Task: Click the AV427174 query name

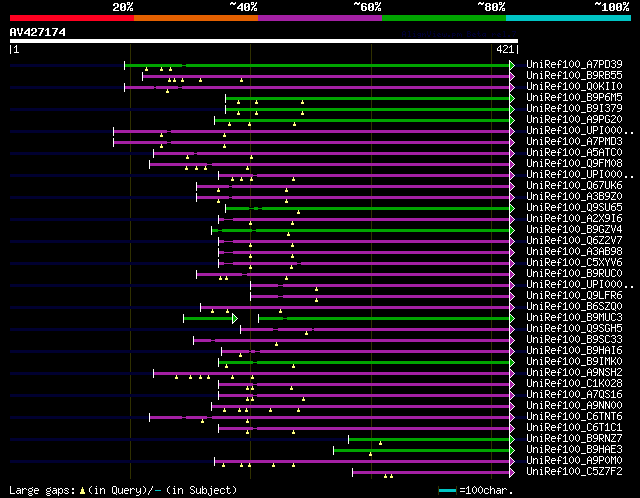Action: tap(38, 32)
